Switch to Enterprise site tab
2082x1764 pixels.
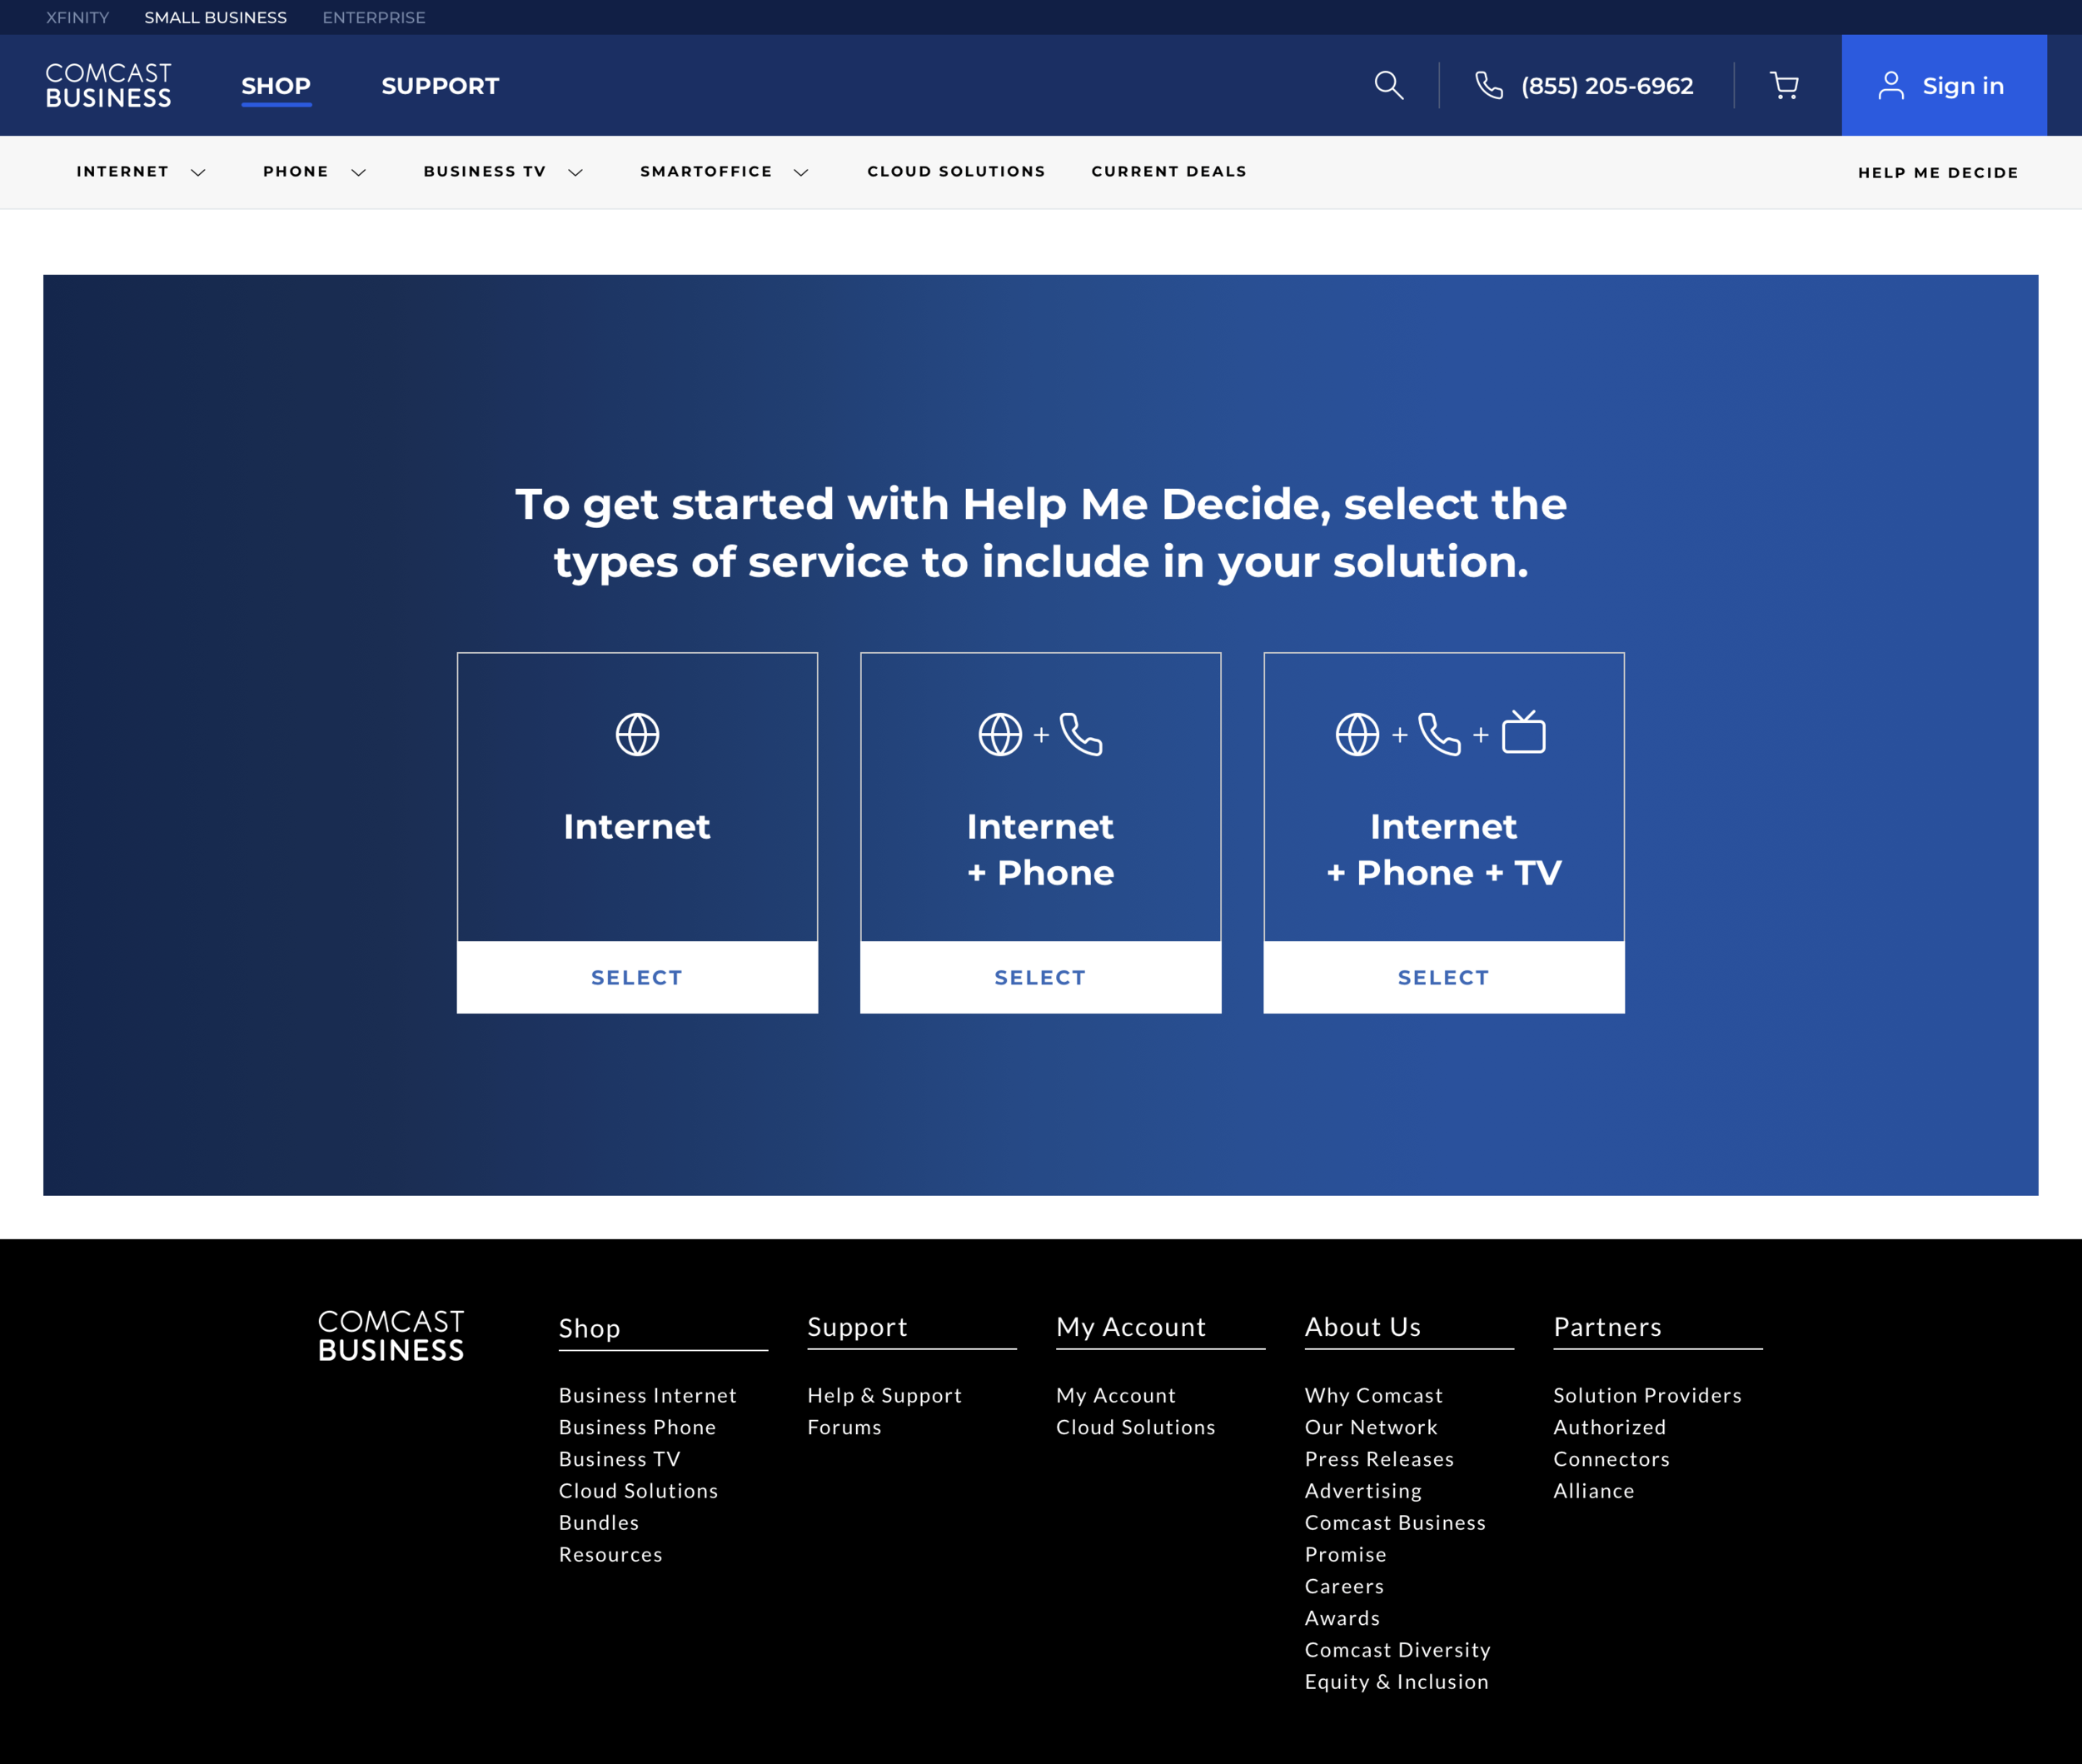(x=373, y=17)
